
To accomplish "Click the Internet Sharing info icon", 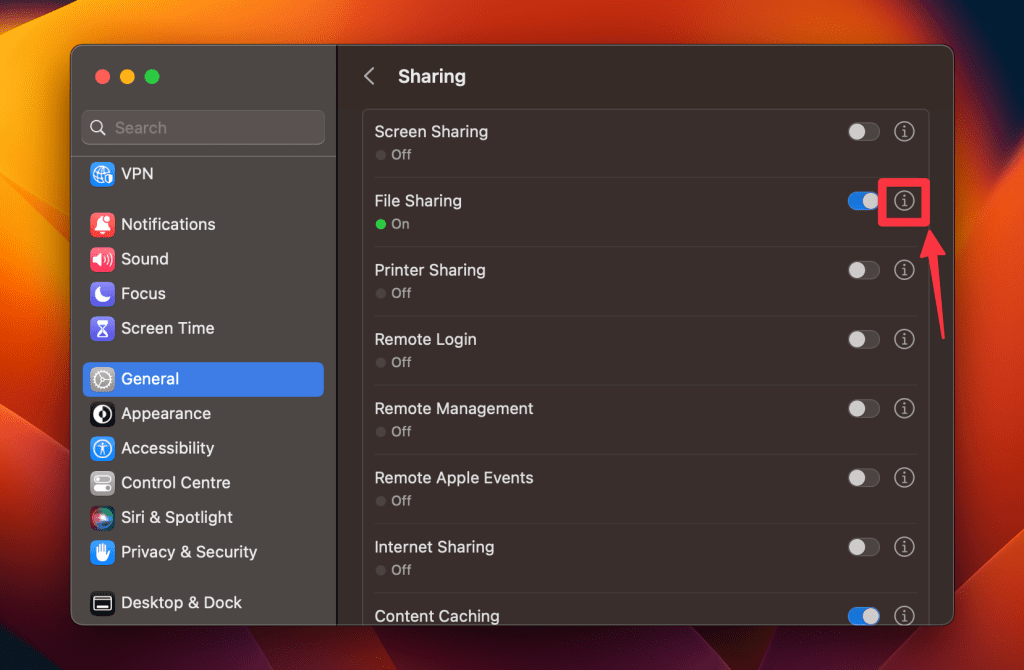I will [x=904, y=547].
